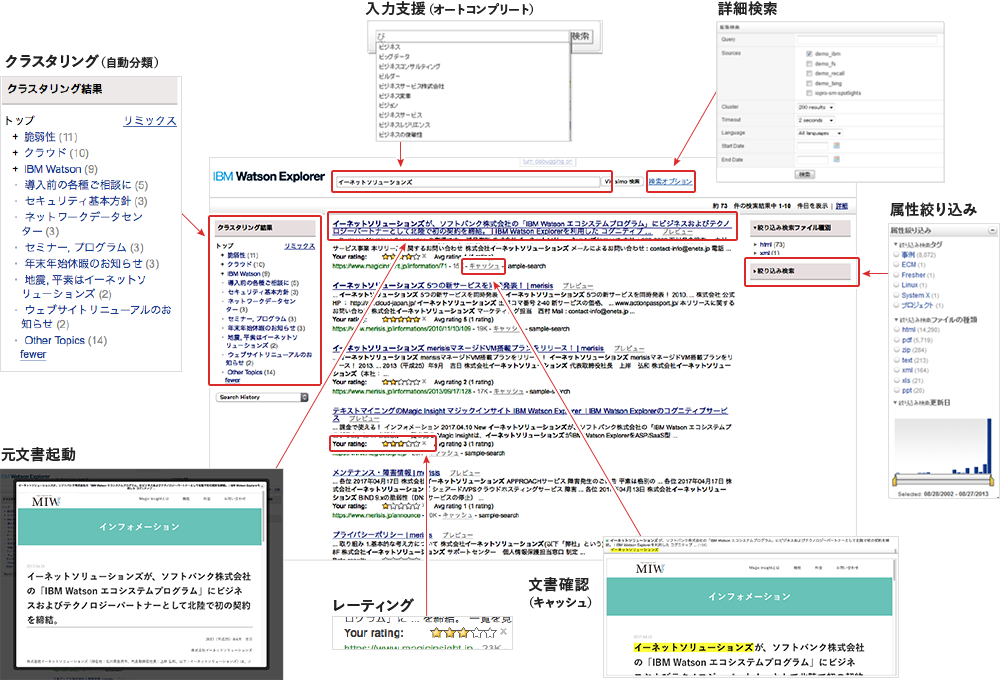Open the Search History dropdown

(262, 397)
